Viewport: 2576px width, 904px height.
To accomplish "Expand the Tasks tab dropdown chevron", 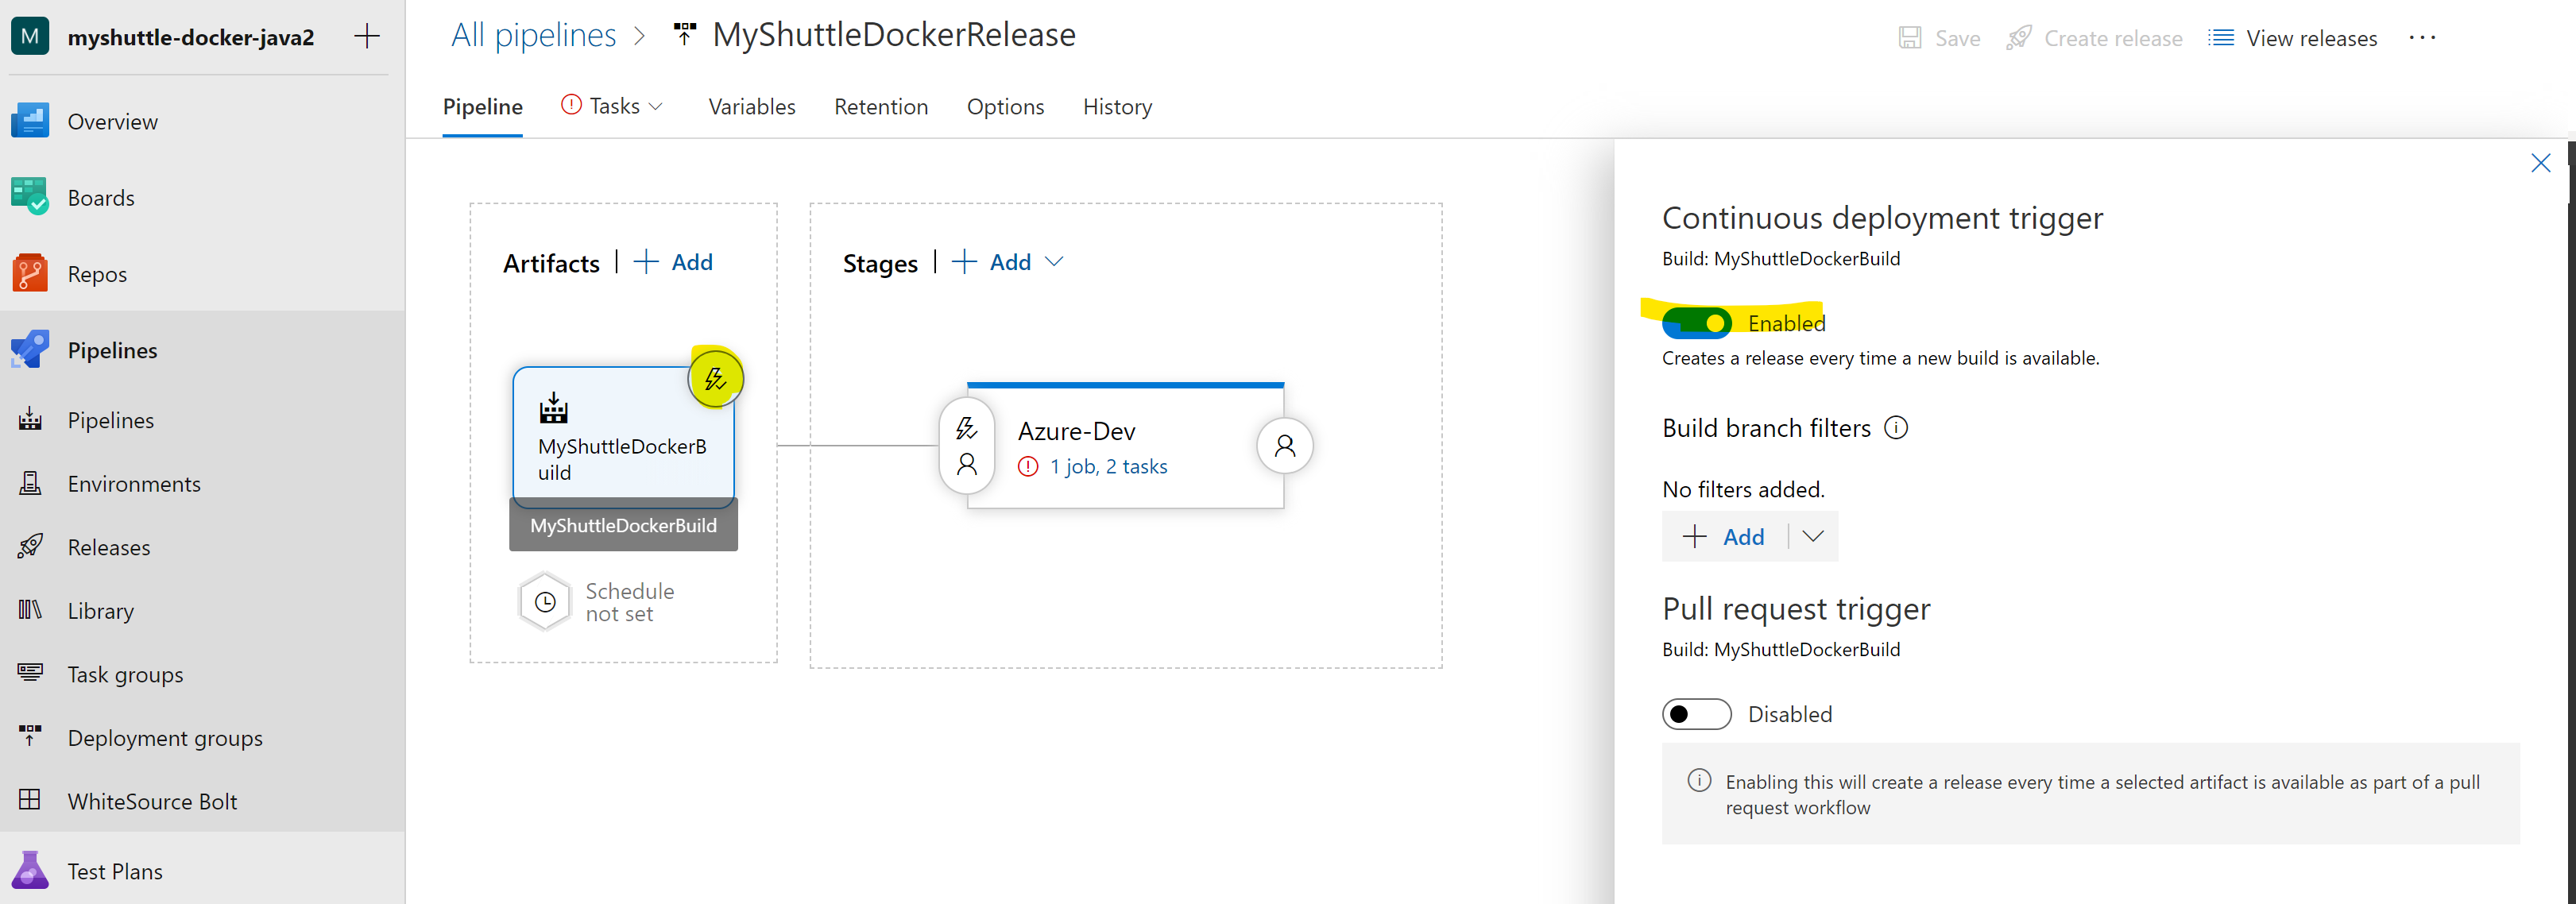I will tap(656, 106).
